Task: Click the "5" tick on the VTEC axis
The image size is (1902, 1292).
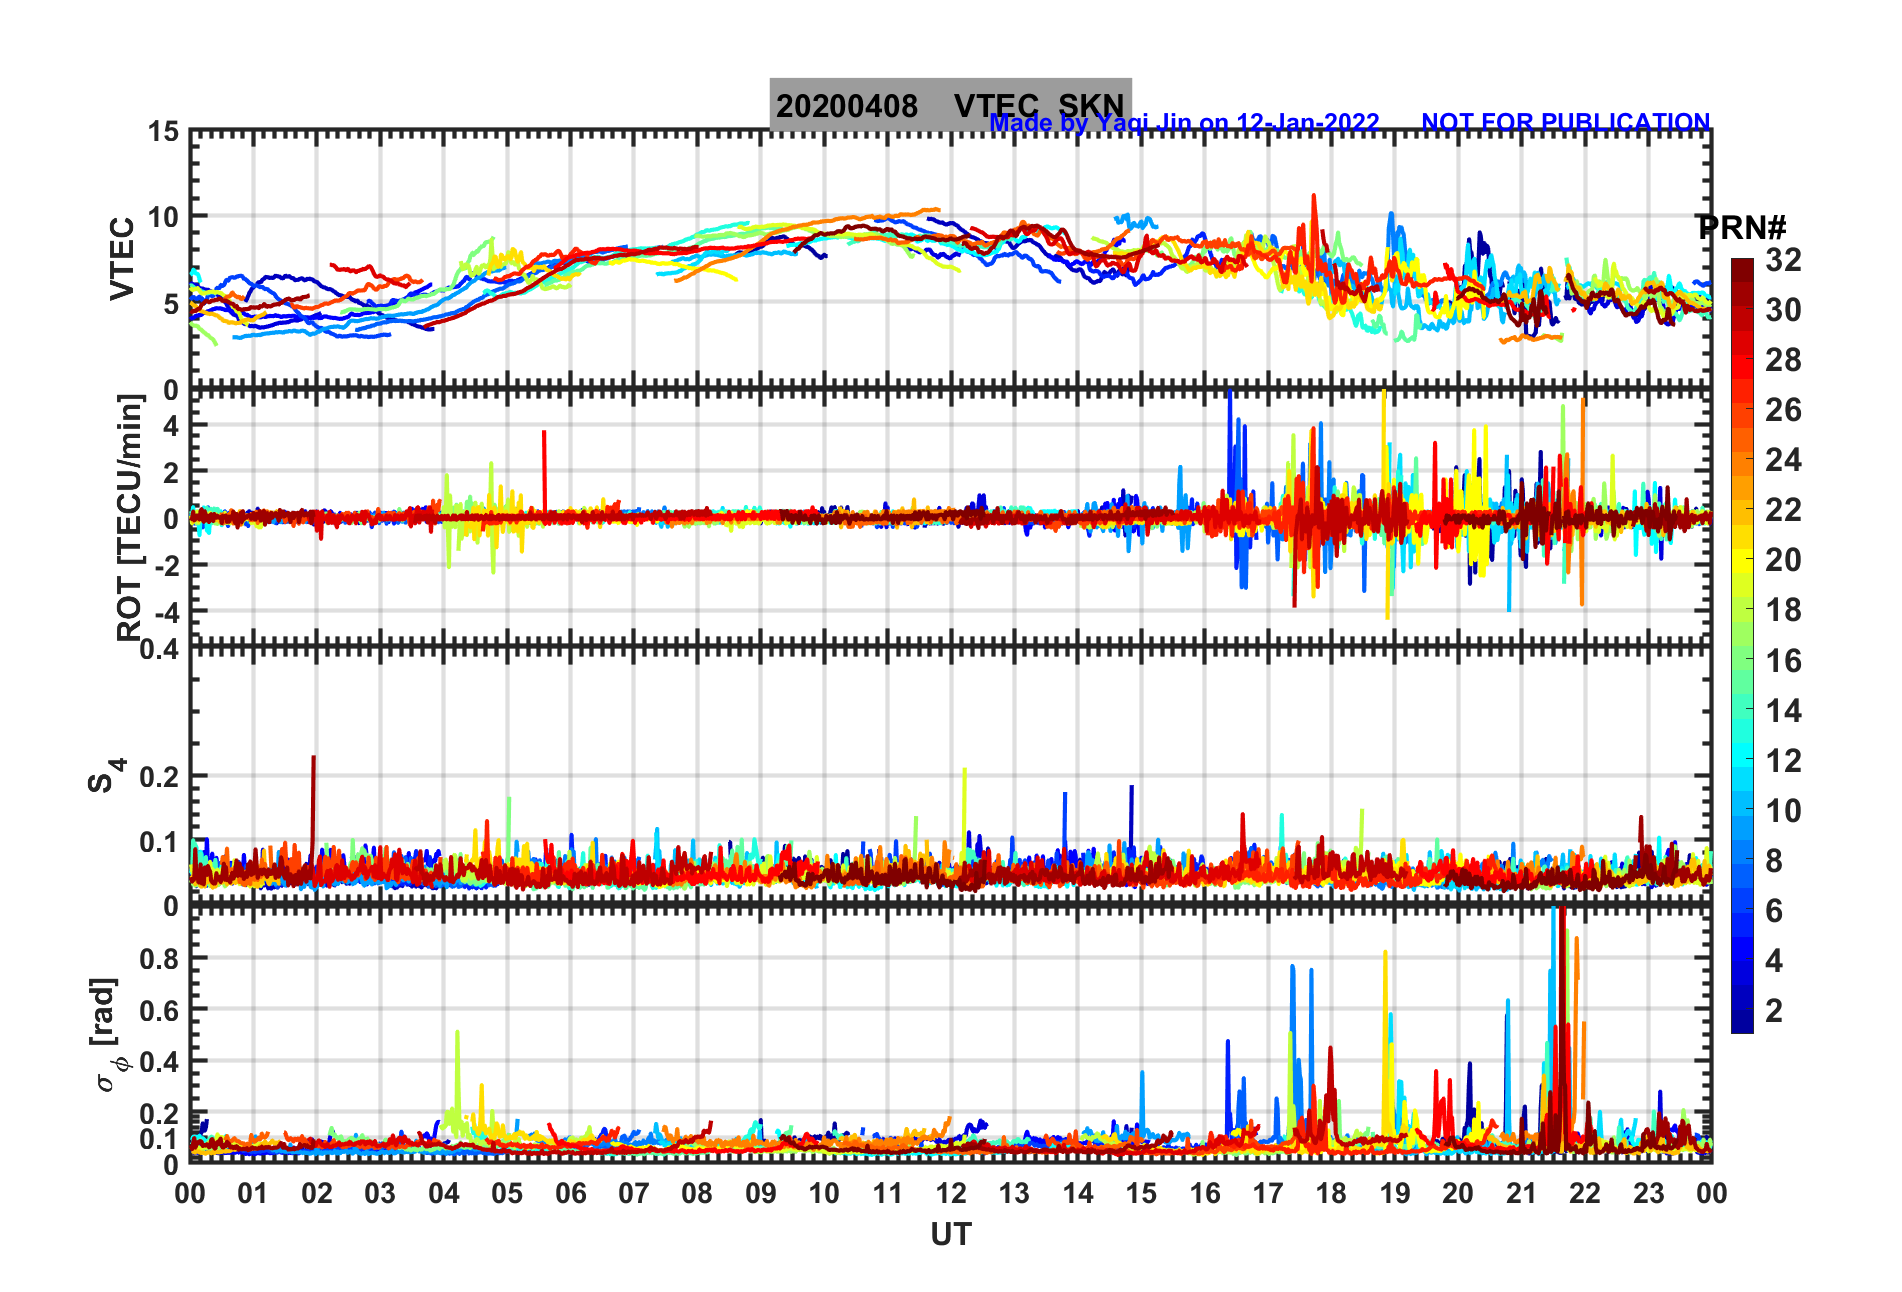Action: coord(171,304)
